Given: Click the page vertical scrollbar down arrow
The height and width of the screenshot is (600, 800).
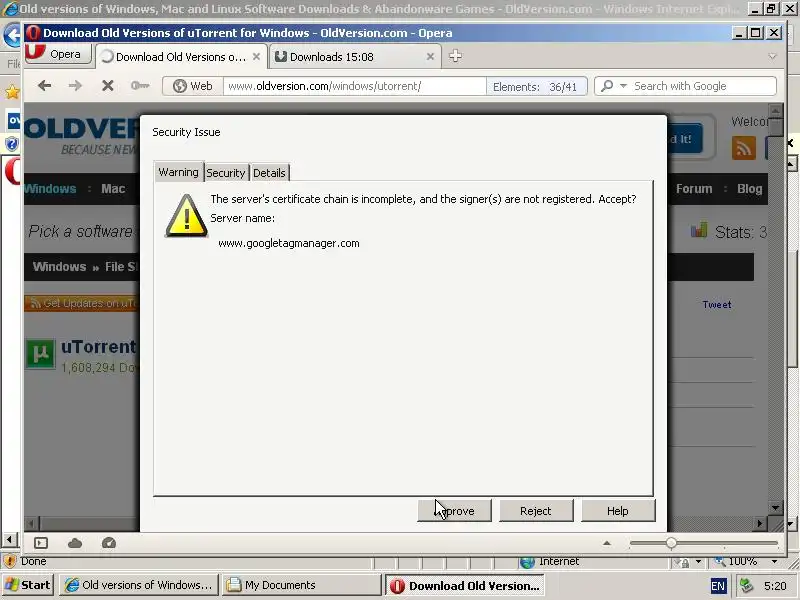Looking at the screenshot, I should click(776, 508).
